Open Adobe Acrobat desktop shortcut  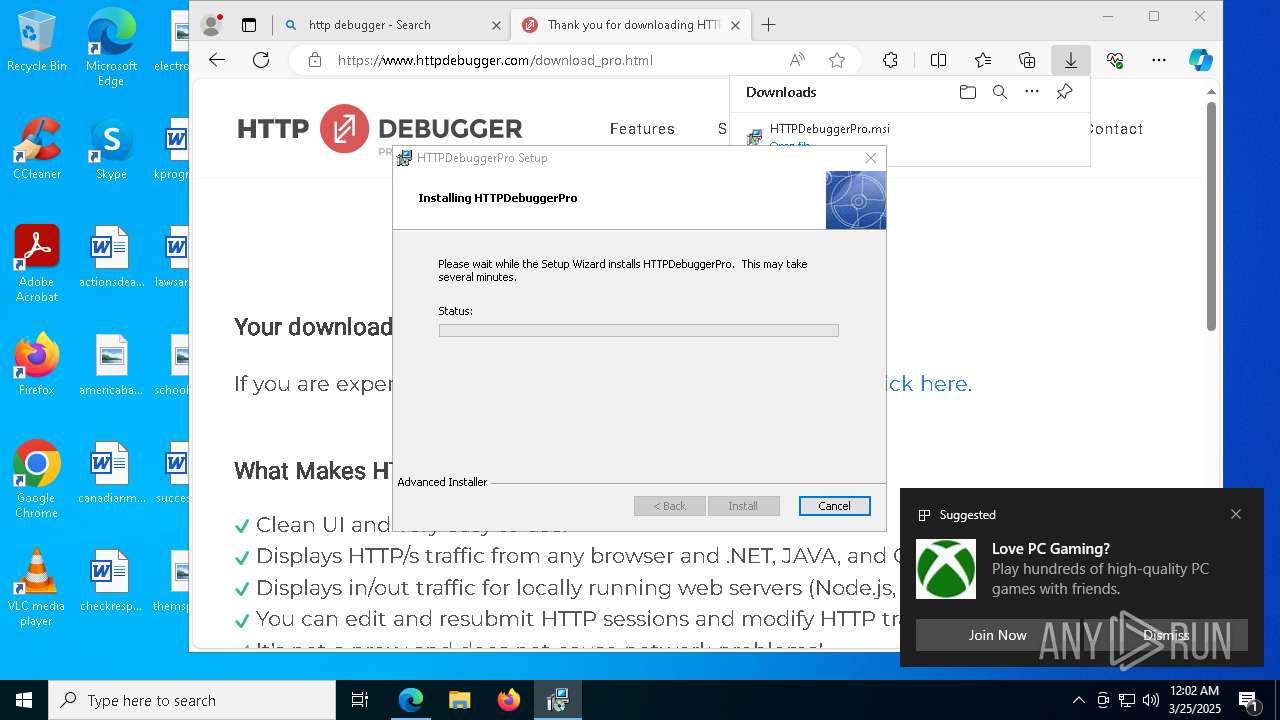click(37, 264)
